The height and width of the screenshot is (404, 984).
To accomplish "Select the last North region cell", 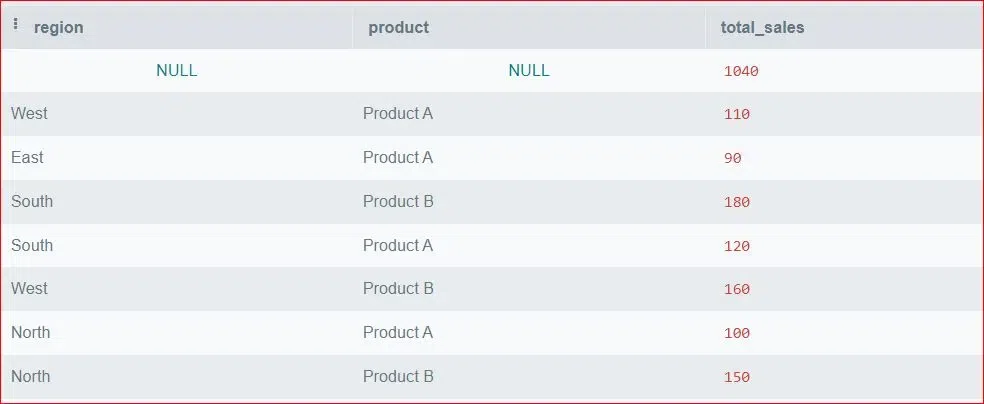I will (30, 376).
